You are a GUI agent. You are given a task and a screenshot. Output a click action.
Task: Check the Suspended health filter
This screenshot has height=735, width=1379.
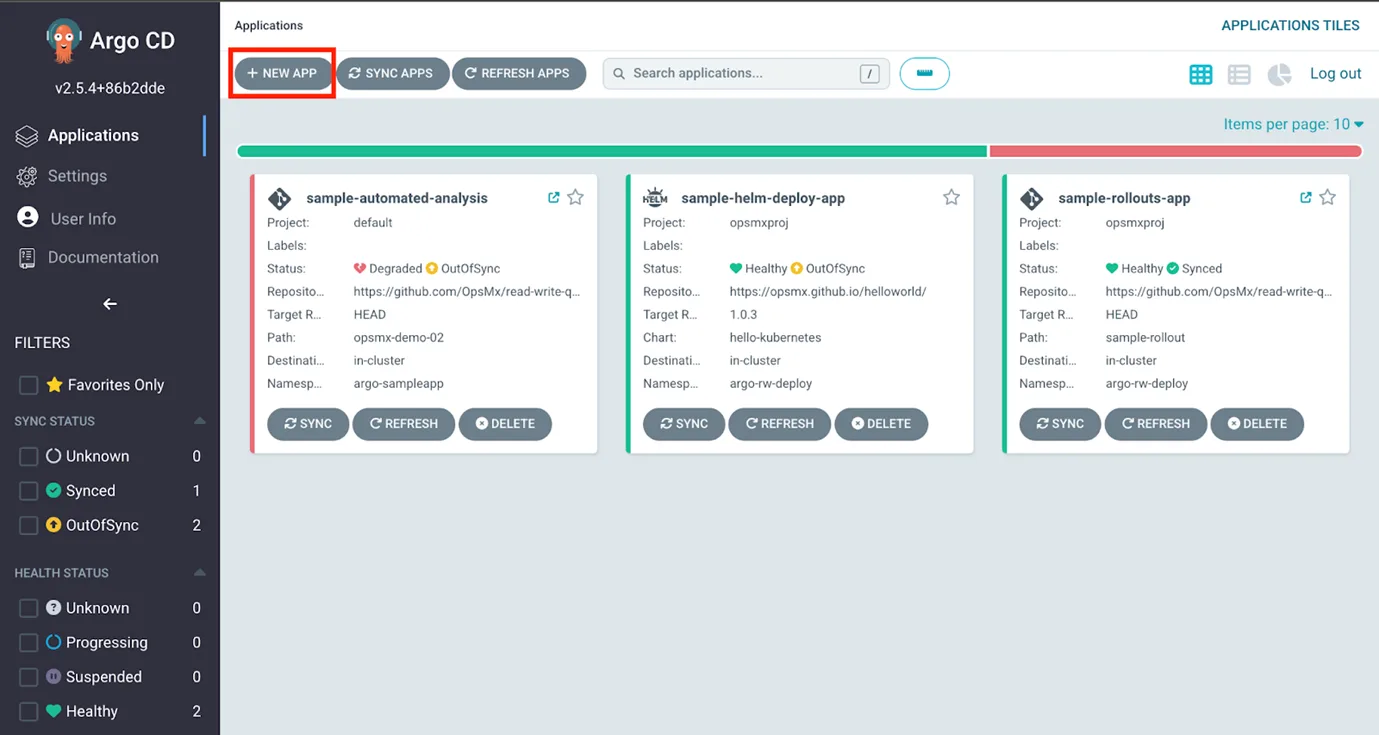pyautogui.click(x=28, y=678)
